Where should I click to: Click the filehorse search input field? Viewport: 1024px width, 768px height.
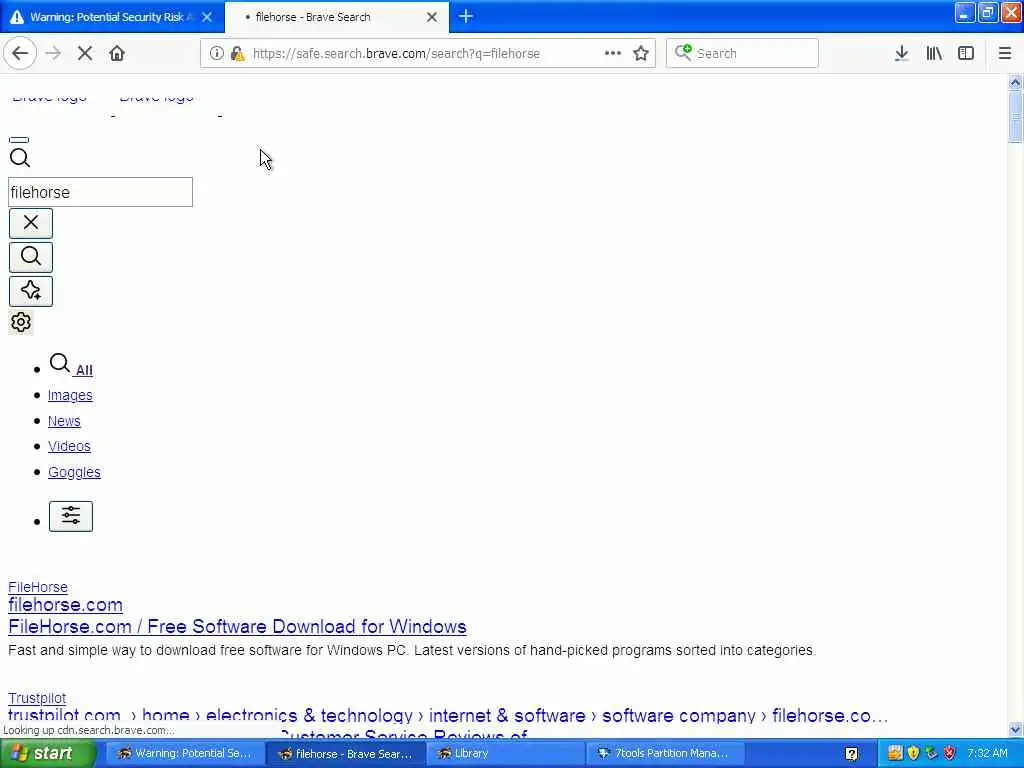coord(101,192)
